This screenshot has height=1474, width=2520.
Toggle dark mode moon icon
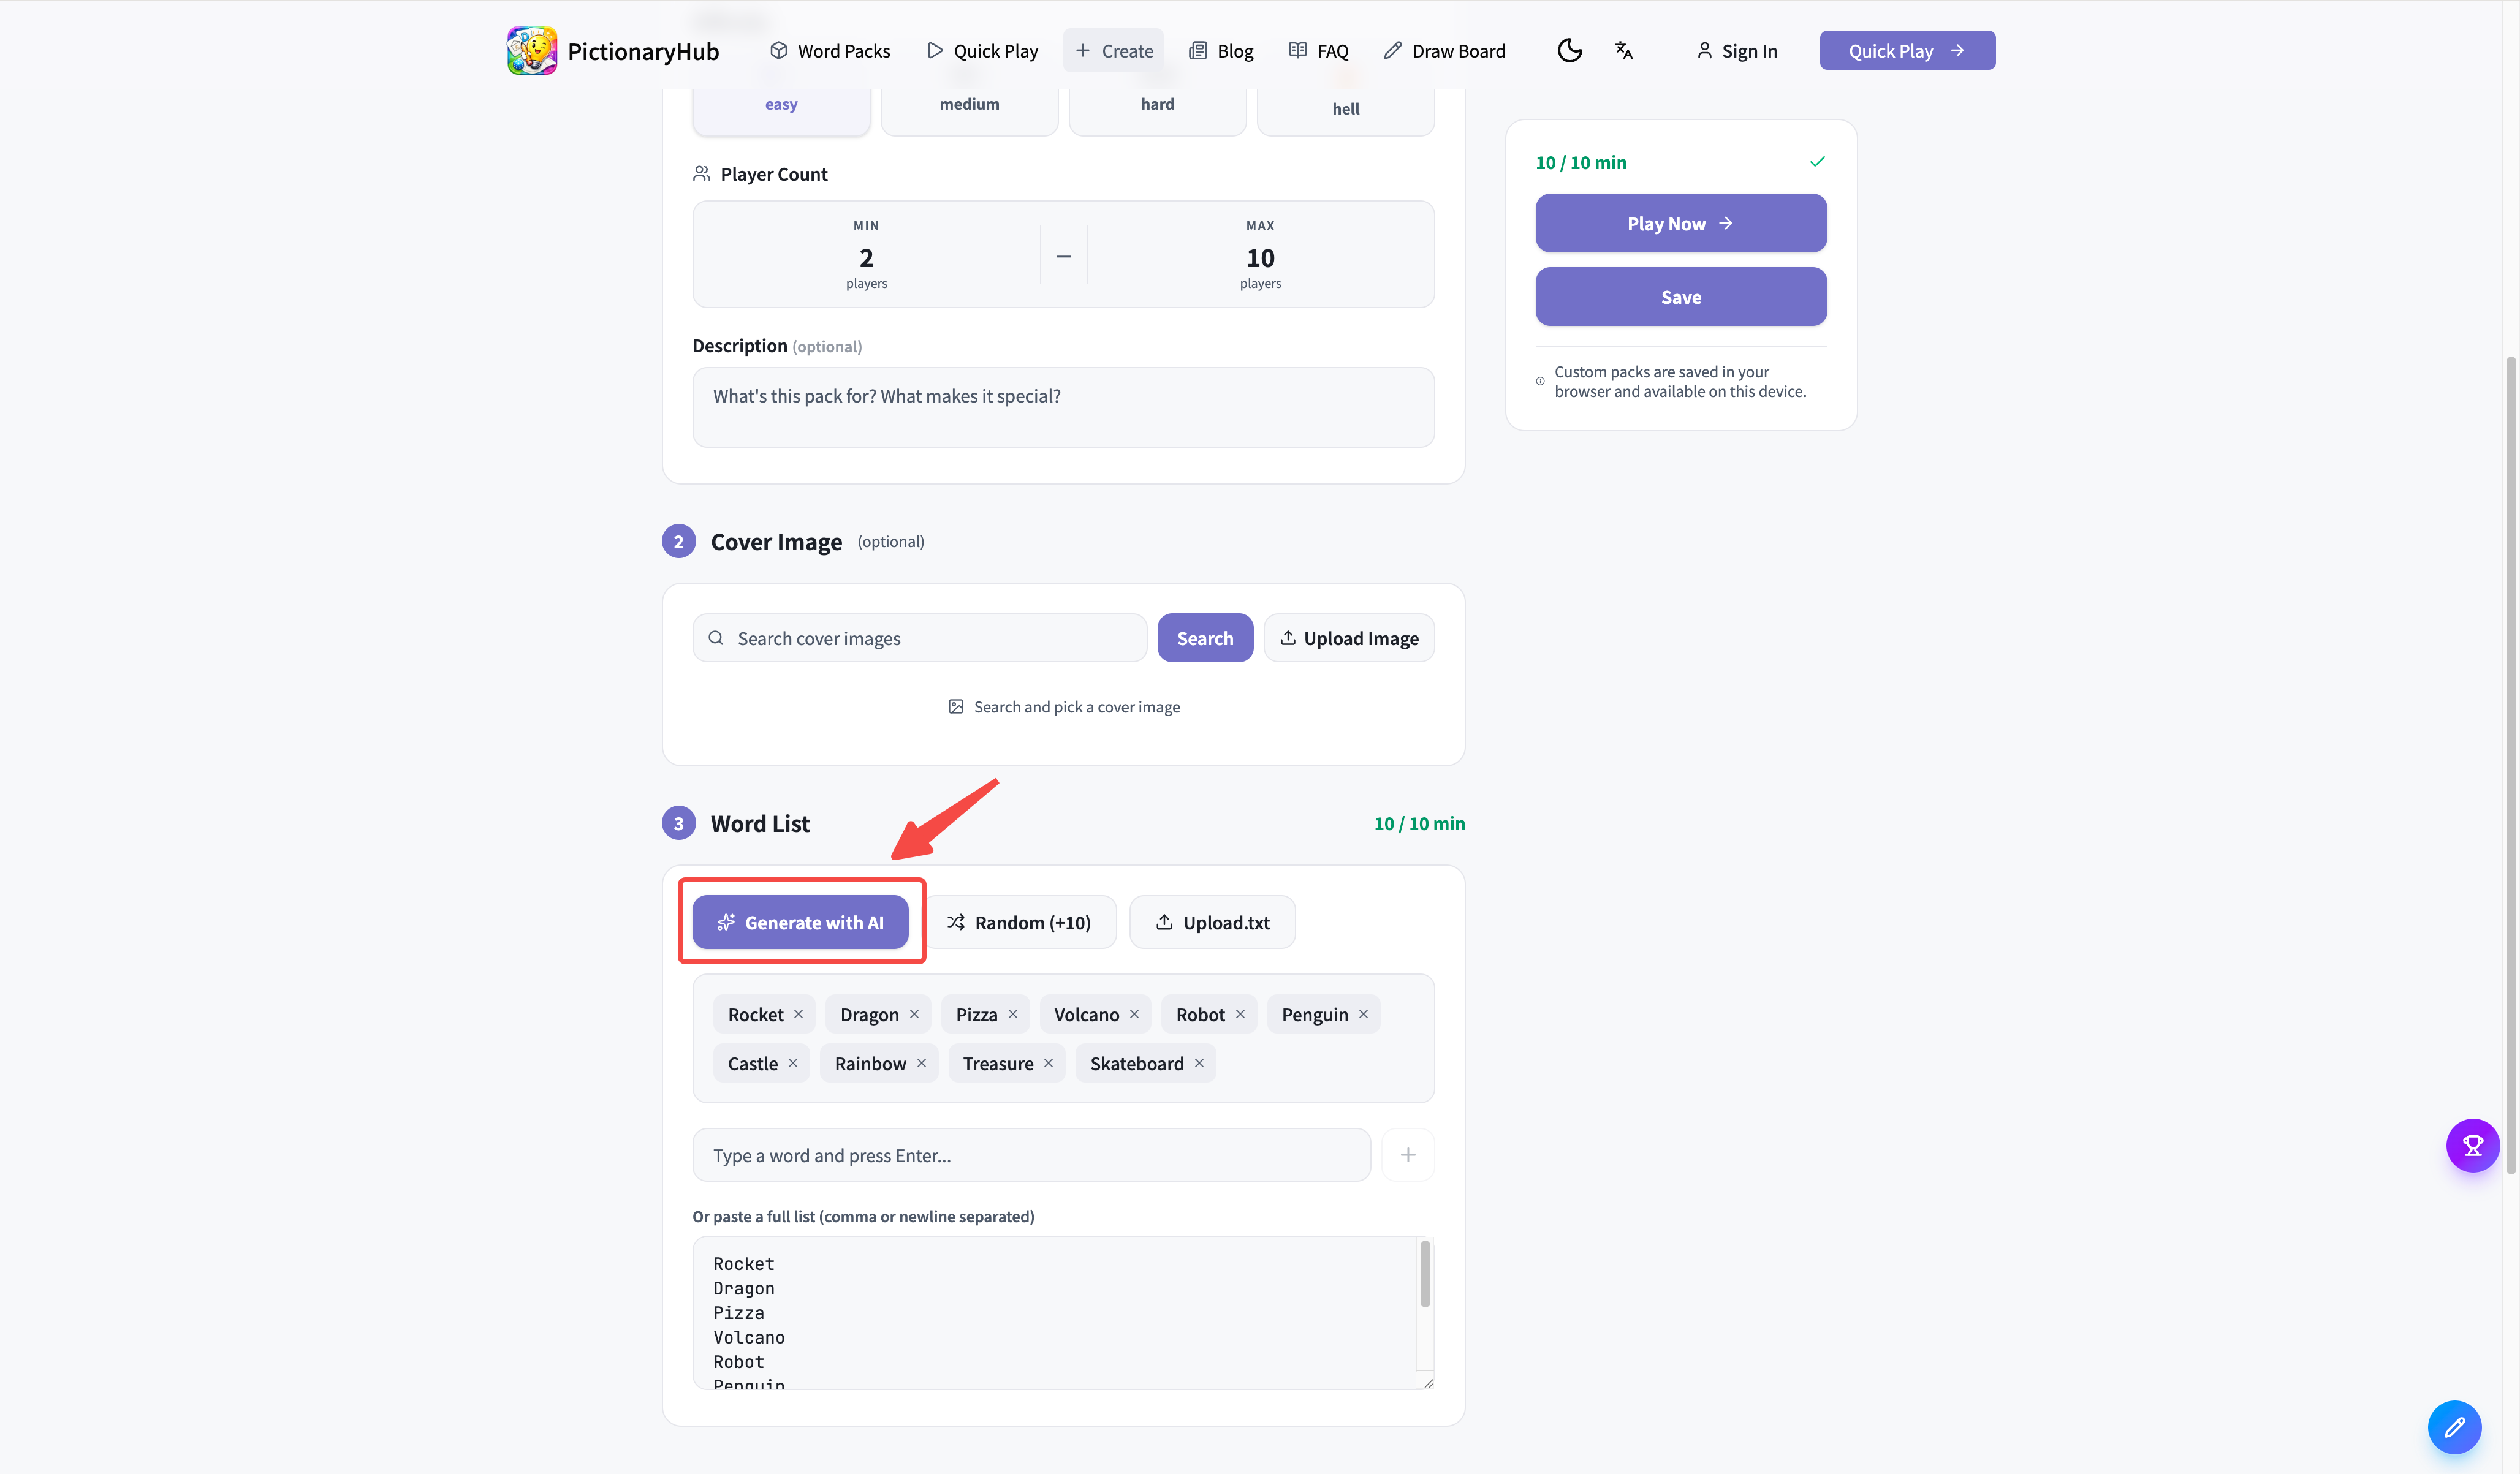(1569, 50)
